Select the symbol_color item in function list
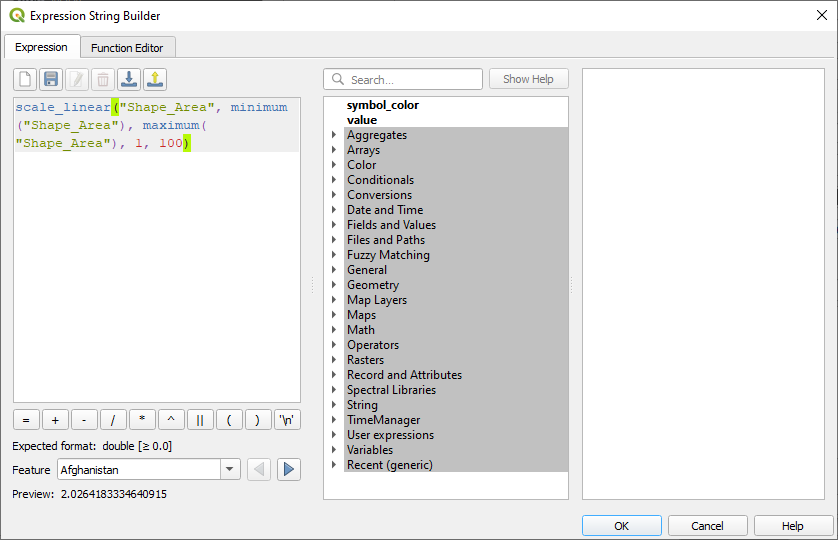 pos(383,105)
